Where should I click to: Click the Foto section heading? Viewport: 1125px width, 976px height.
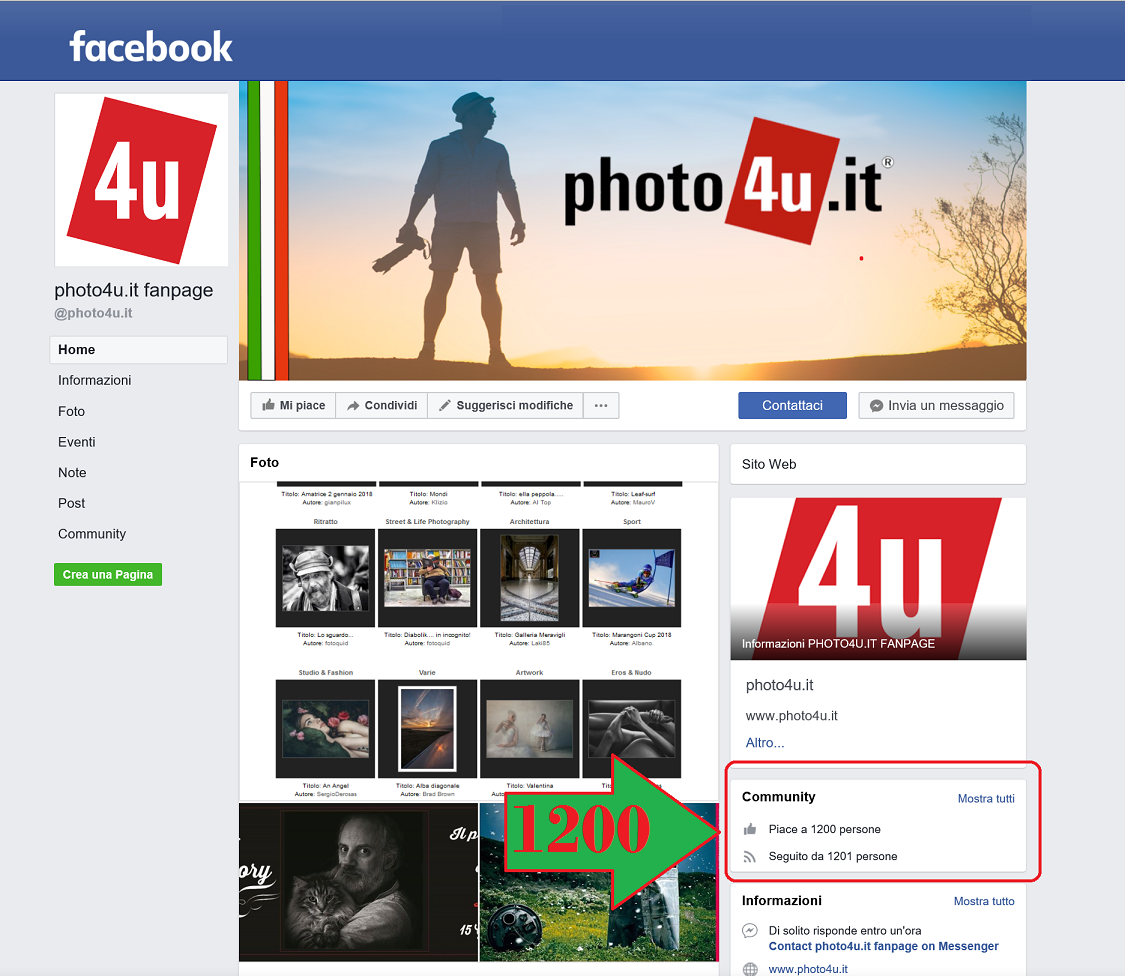click(x=265, y=463)
